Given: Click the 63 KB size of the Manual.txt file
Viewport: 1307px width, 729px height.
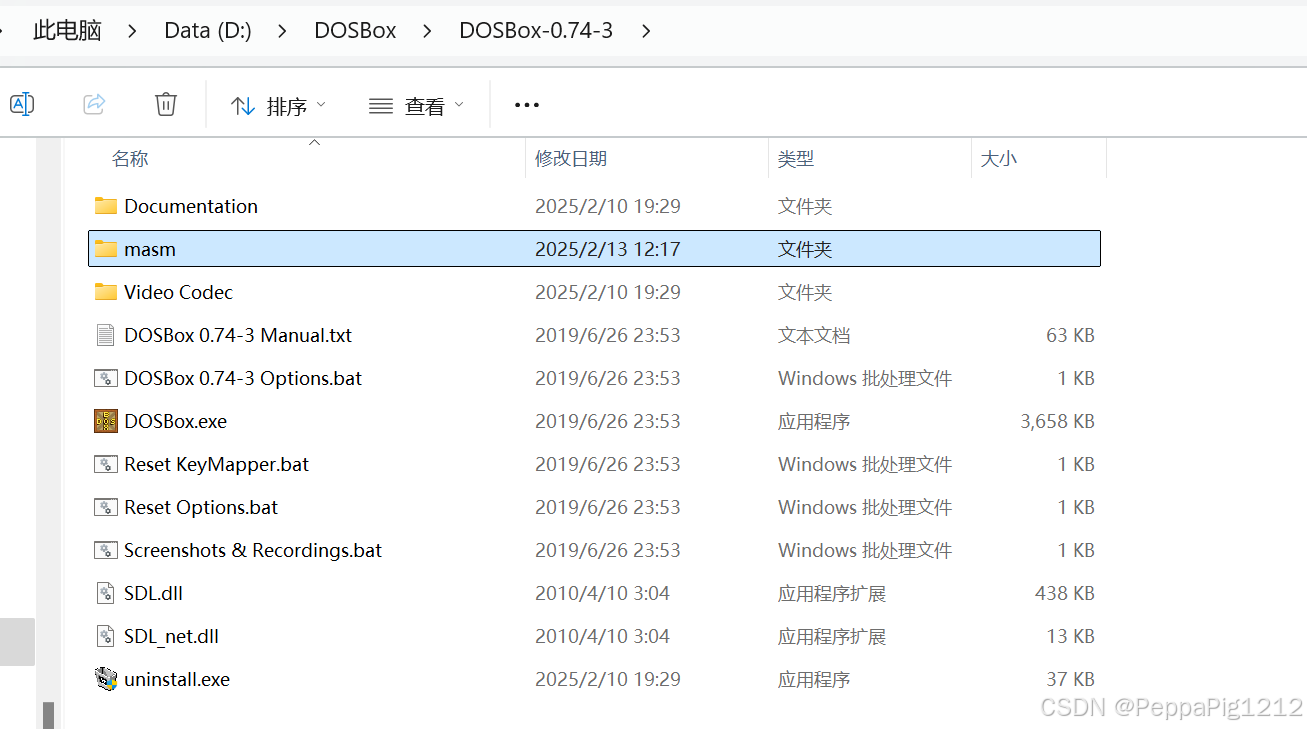Looking at the screenshot, I should pos(1070,335).
